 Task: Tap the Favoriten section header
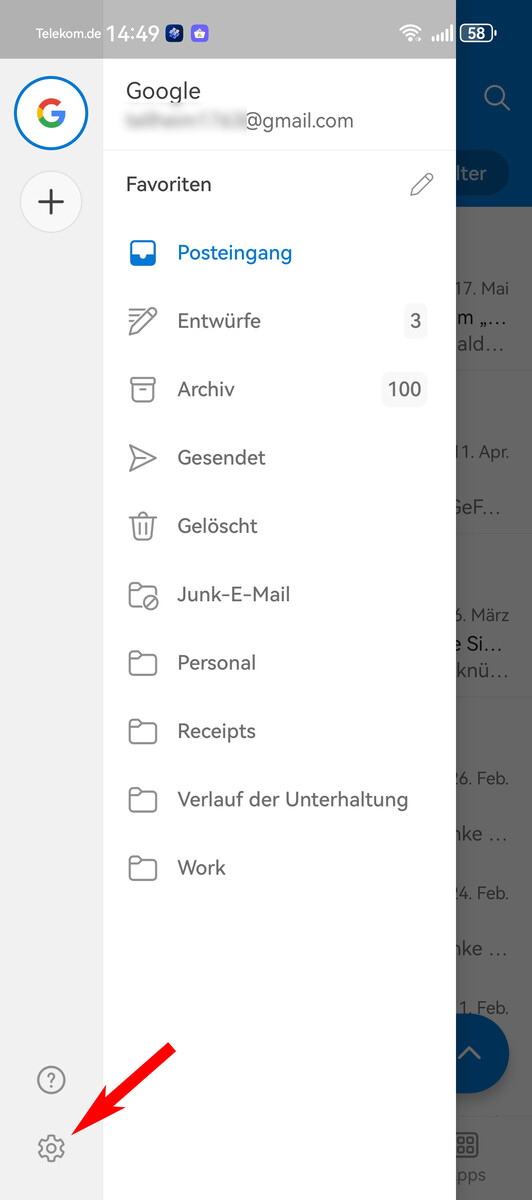pyautogui.click(x=169, y=184)
